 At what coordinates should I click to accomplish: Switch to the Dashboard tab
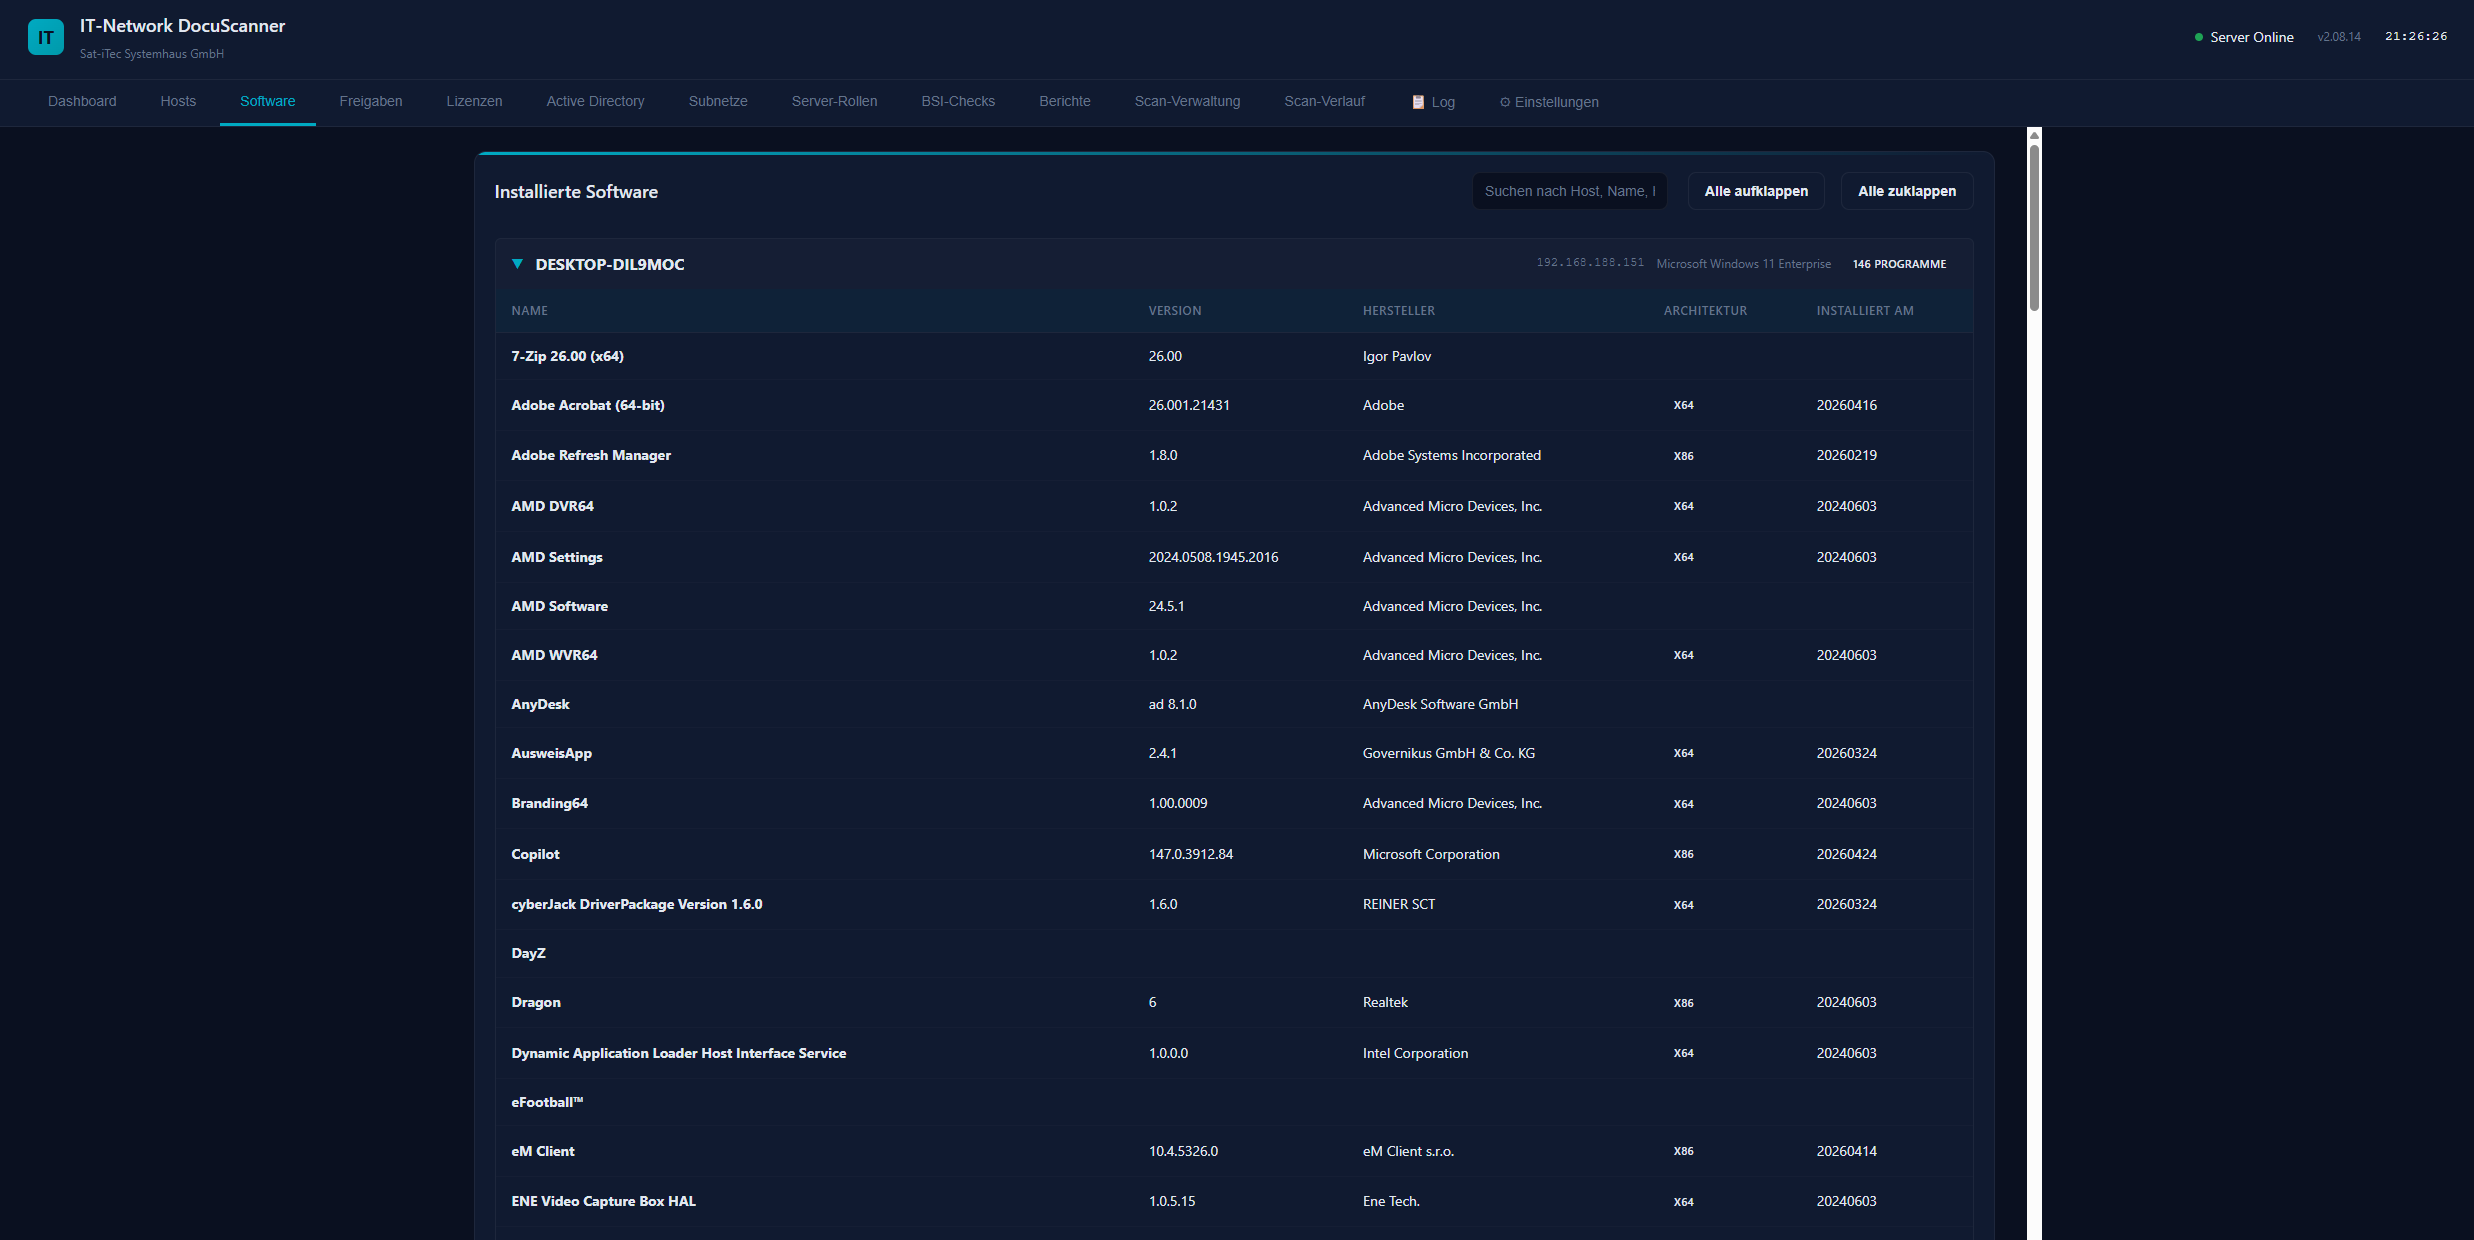point(82,101)
